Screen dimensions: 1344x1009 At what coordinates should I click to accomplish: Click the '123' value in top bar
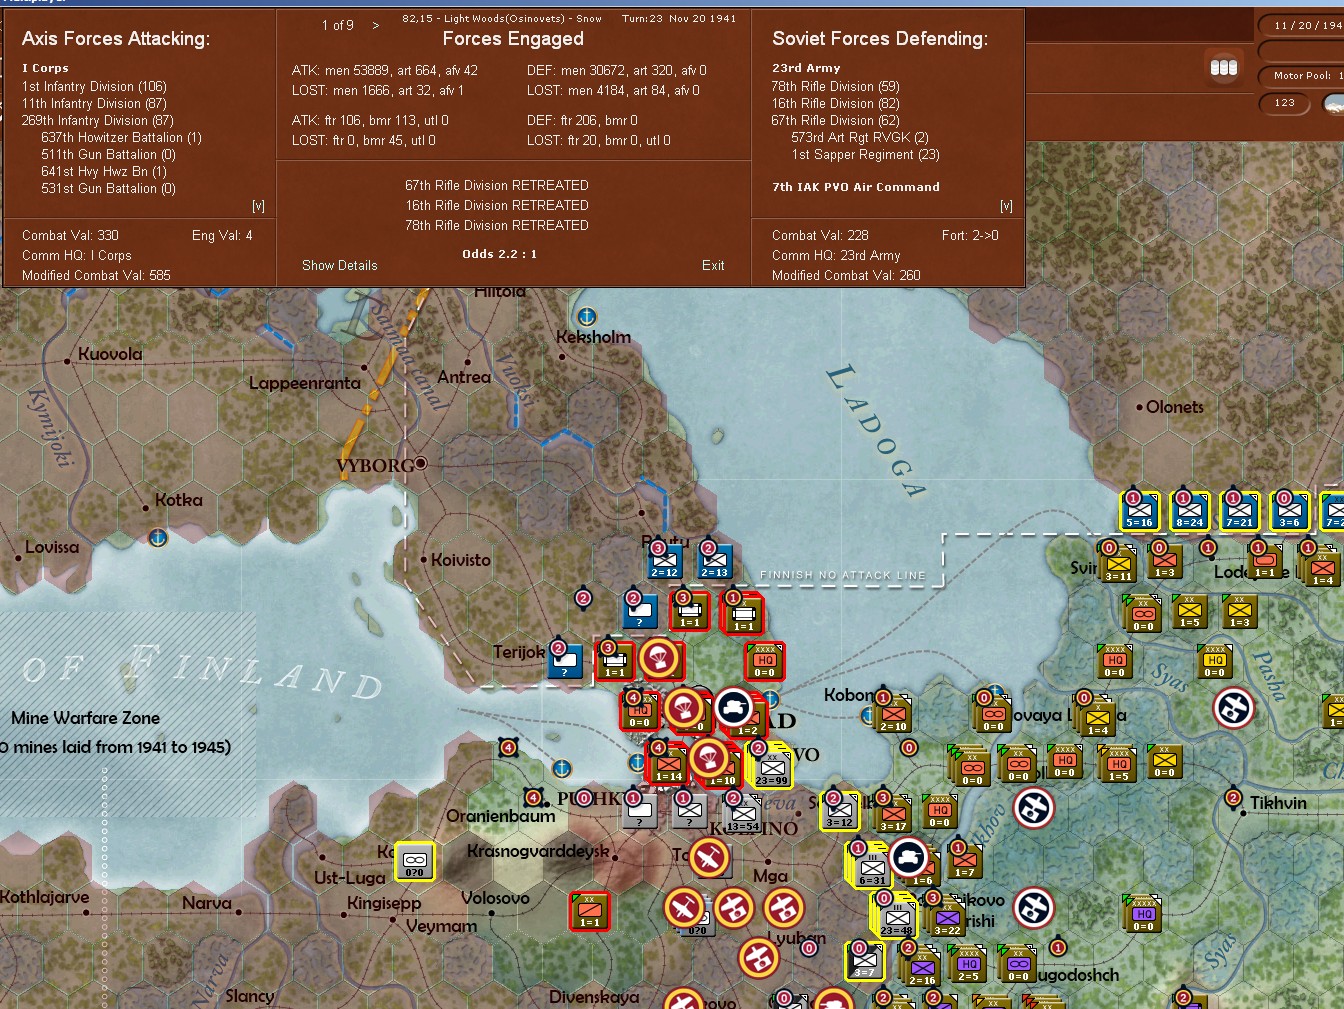pyautogui.click(x=1285, y=103)
